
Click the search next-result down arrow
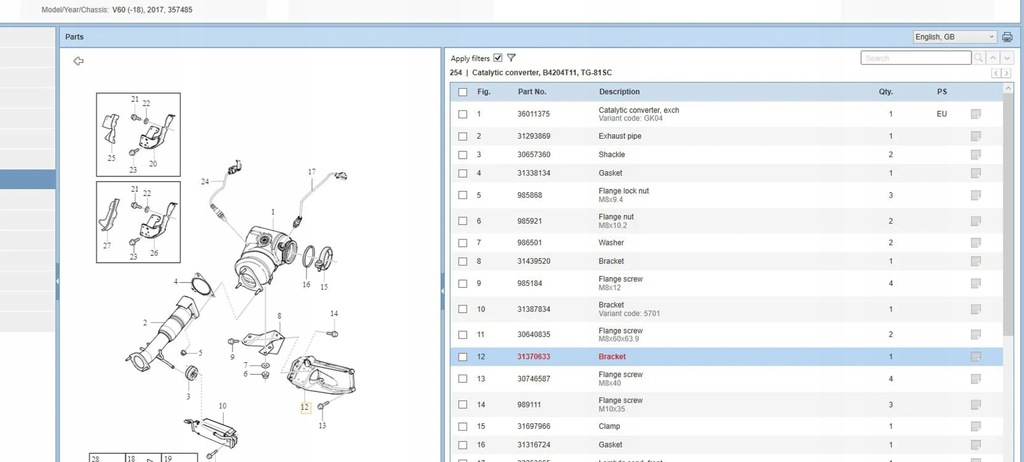[1007, 58]
